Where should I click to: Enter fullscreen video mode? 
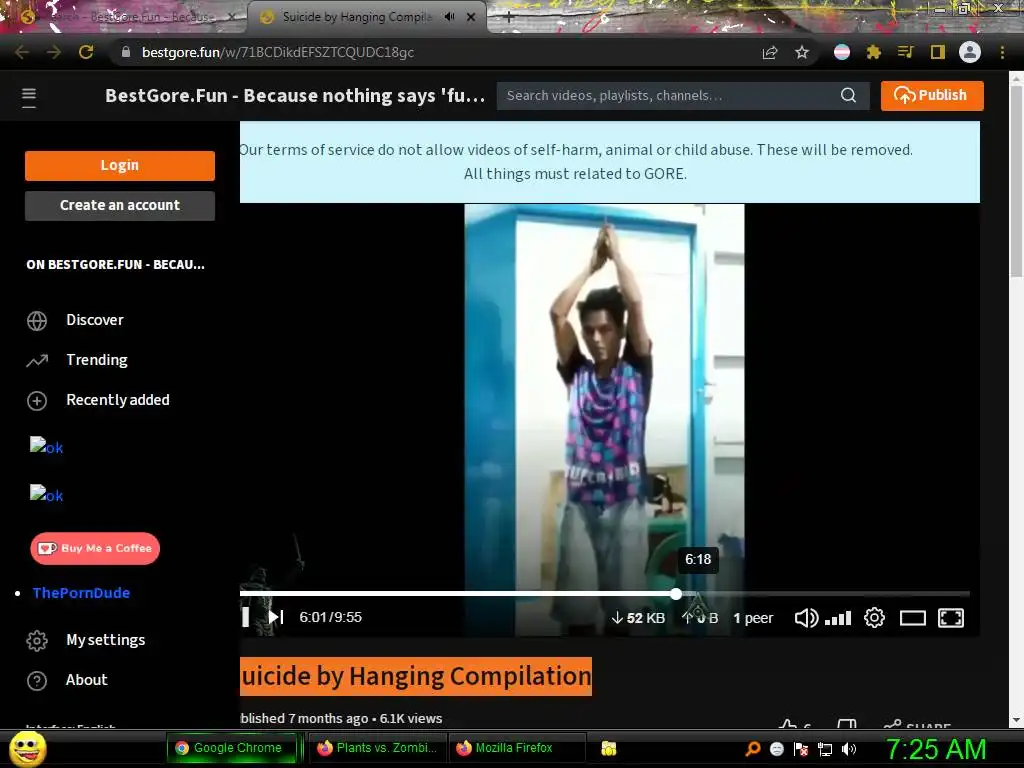point(951,618)
